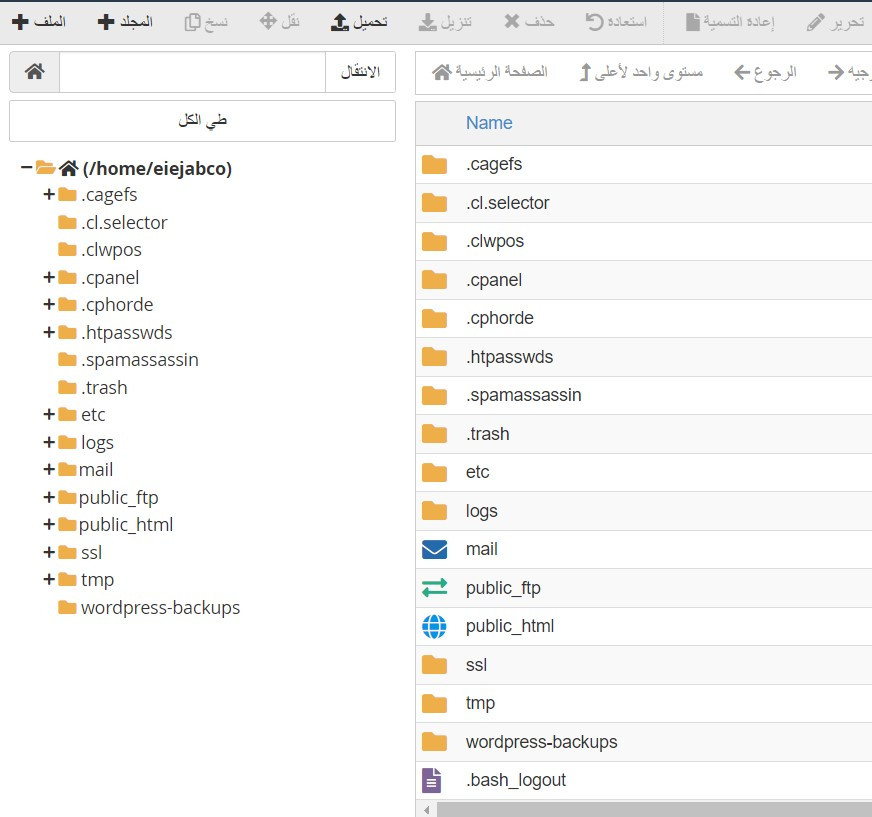
Task: Click the .bash_logout file icon
Action: pyautogui.click(x=432, y=780)
